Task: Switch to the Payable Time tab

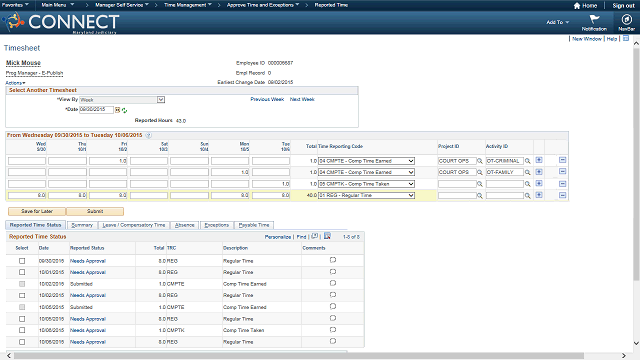Action: pos(254,225)
